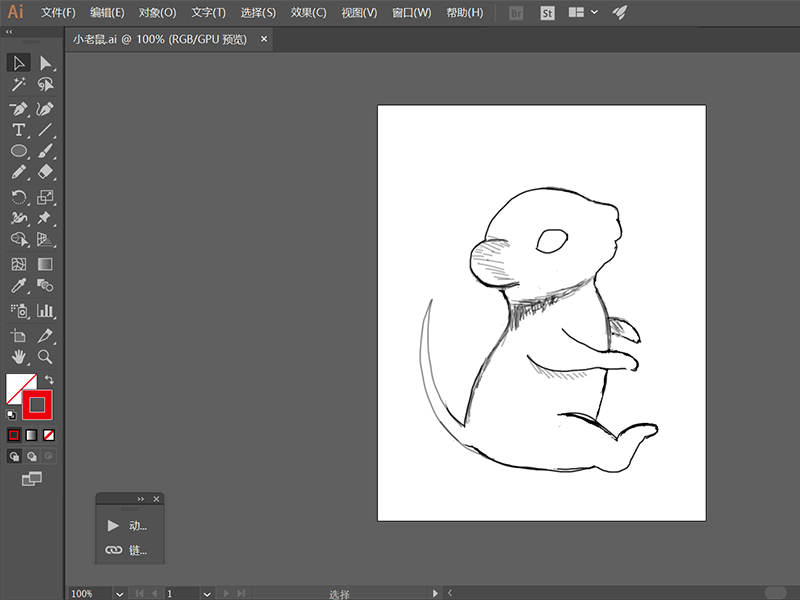Open the 窗口(W) menu
Image resolution: width=800 pixels, height=600 pixels.
411,13
